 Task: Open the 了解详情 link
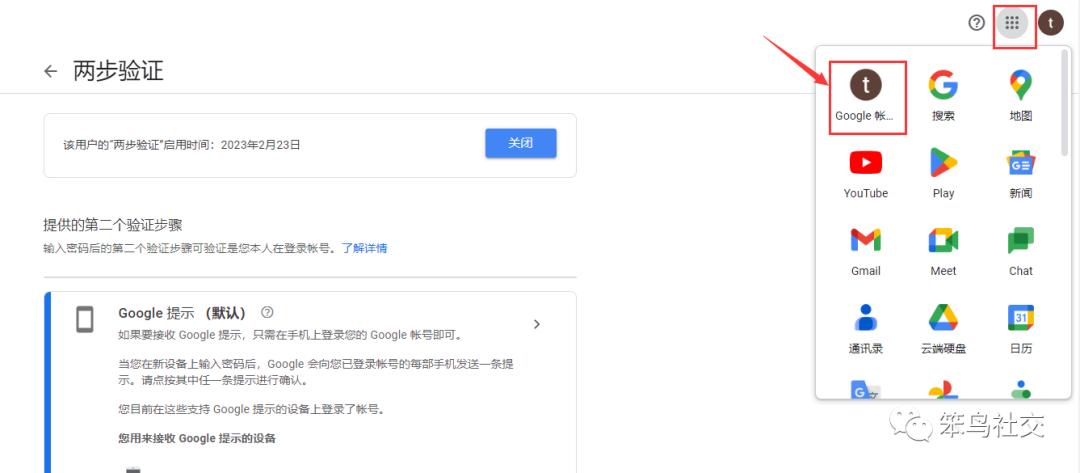click(364, 248)
